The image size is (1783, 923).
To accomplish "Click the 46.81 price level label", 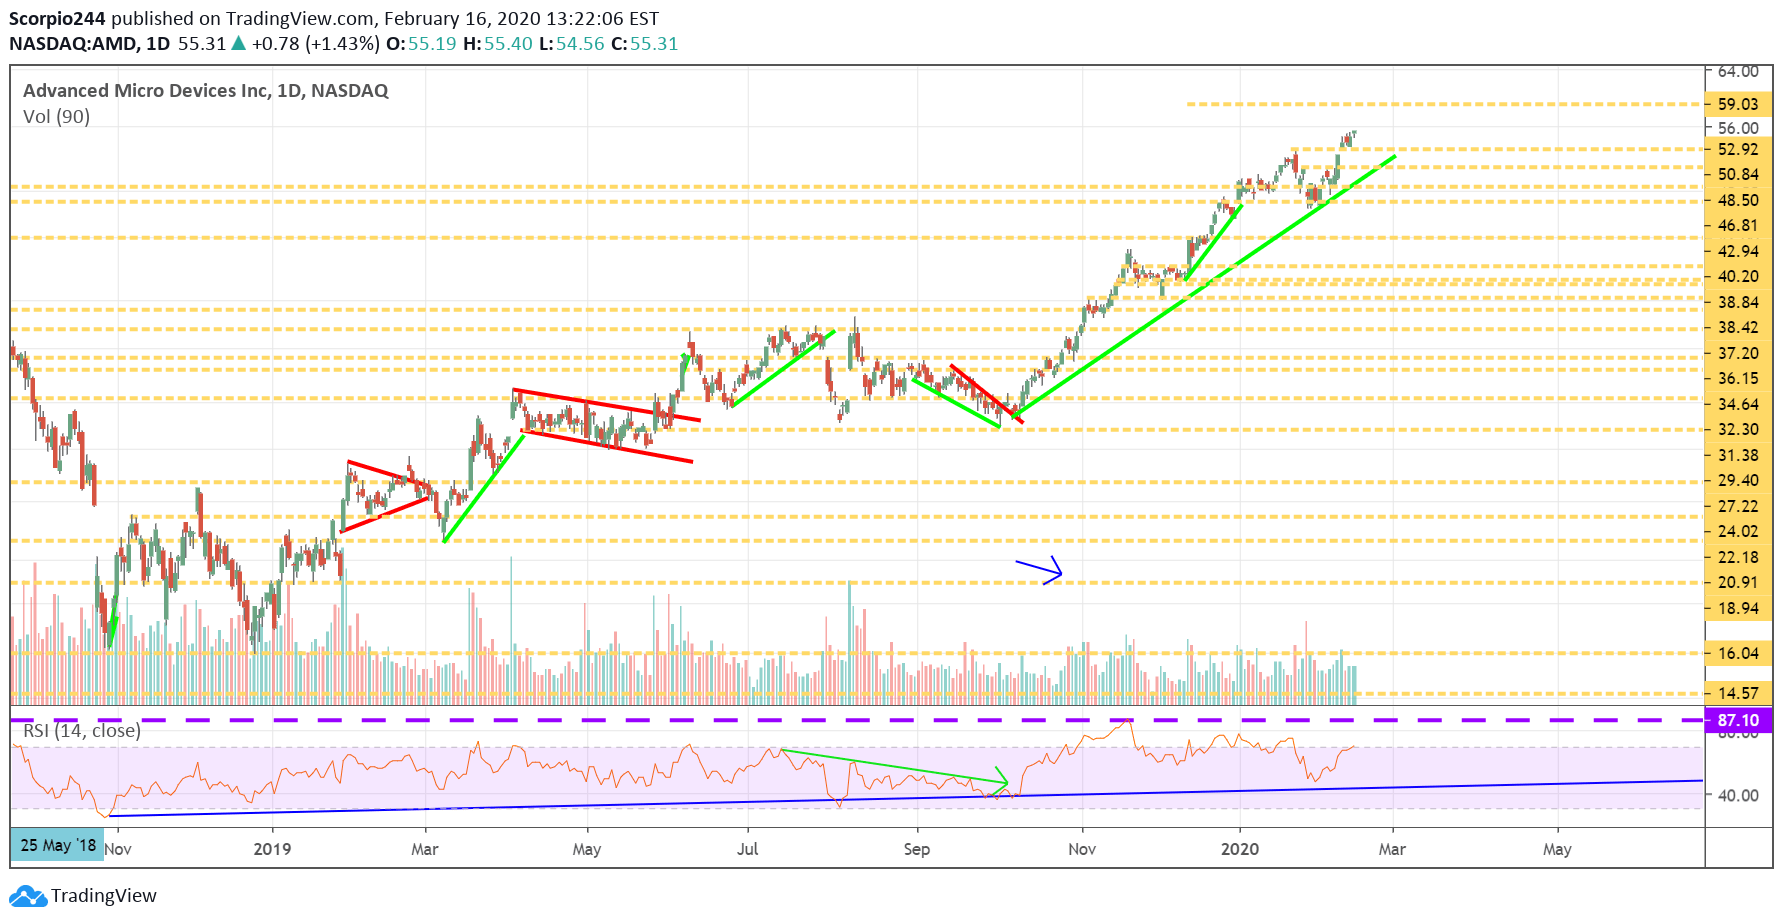I will [x=1738, y=226].
